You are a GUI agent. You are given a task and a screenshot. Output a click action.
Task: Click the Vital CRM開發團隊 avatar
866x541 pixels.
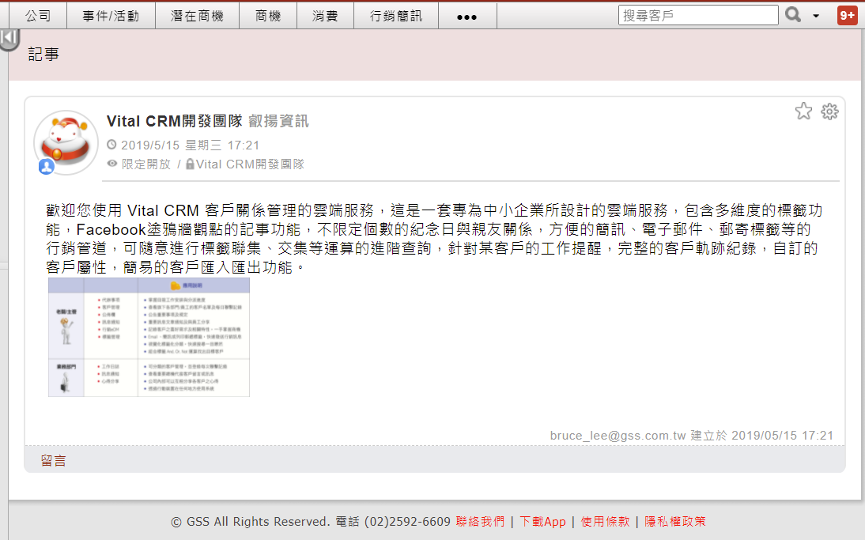point(66,142)
